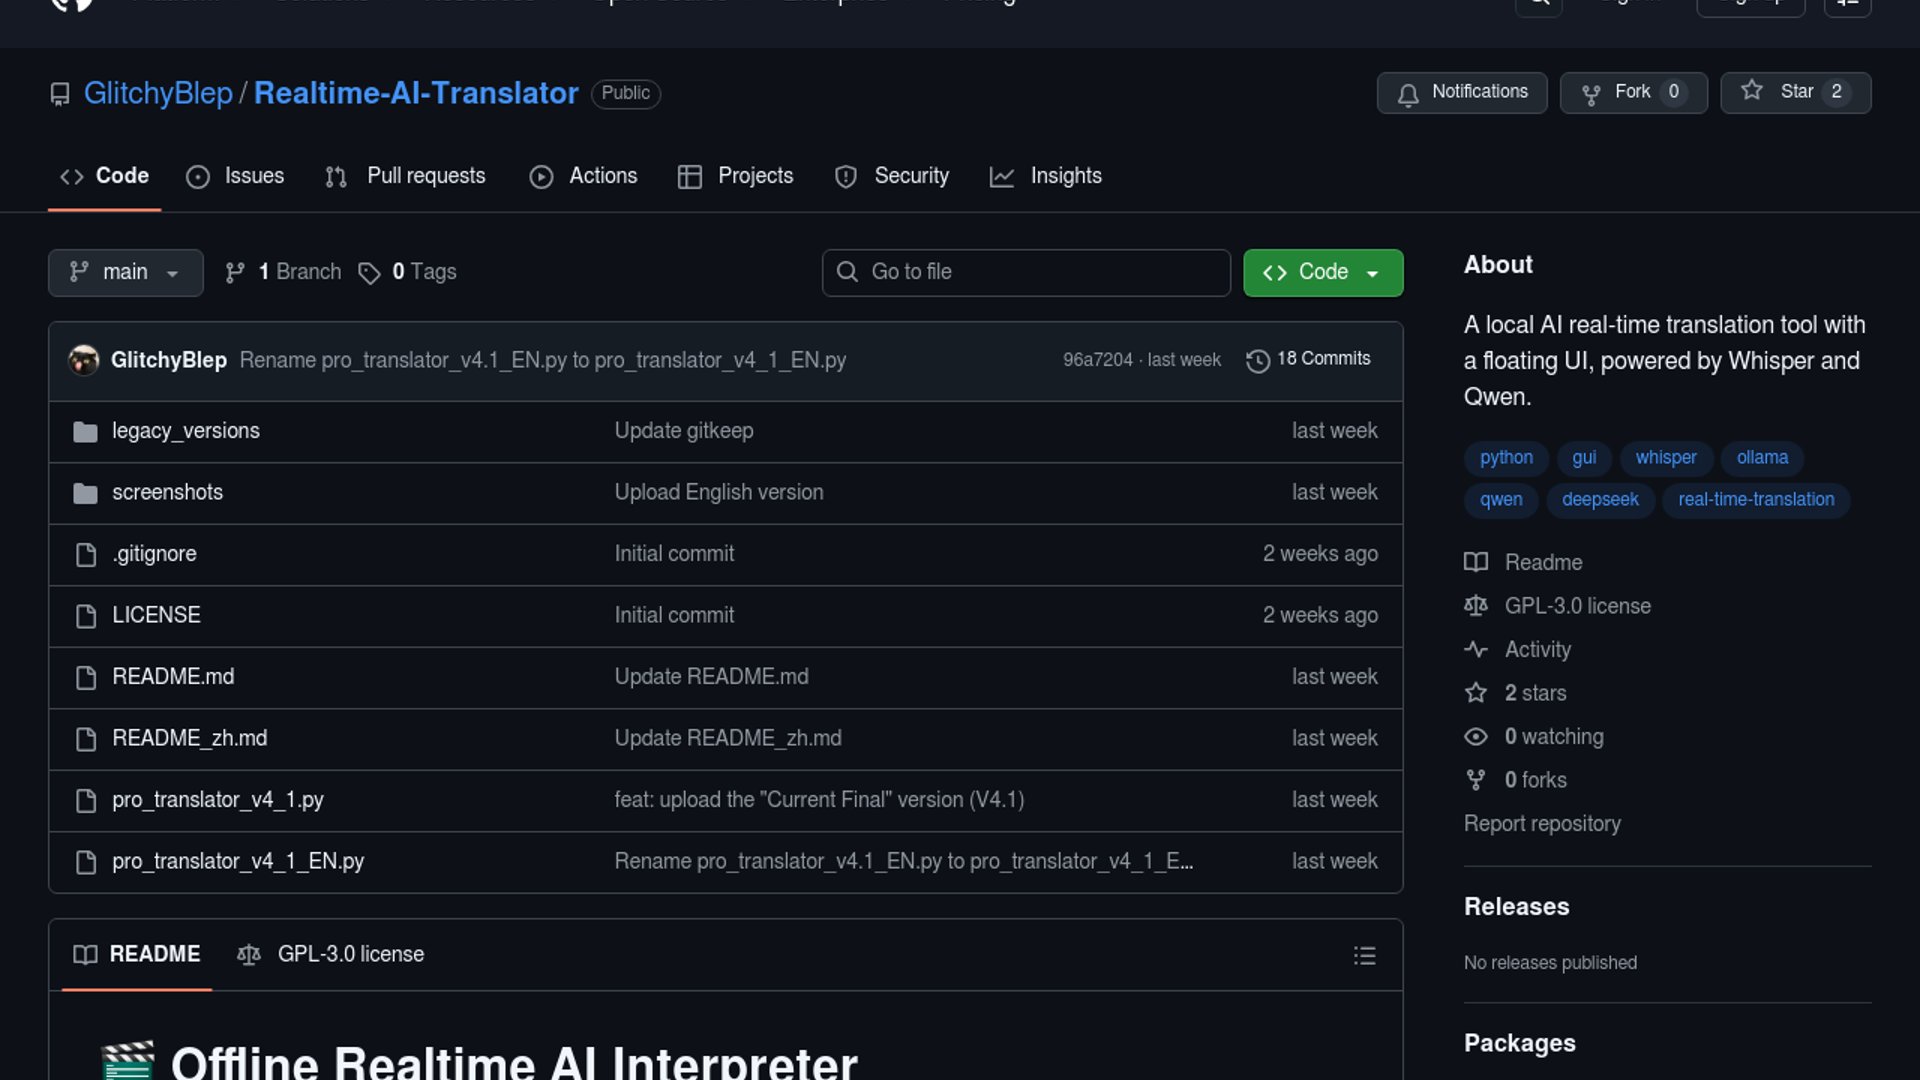Open the README outline list icon
The height and width of the screenshot is (1080, 1920).
tap(1364, 955)
